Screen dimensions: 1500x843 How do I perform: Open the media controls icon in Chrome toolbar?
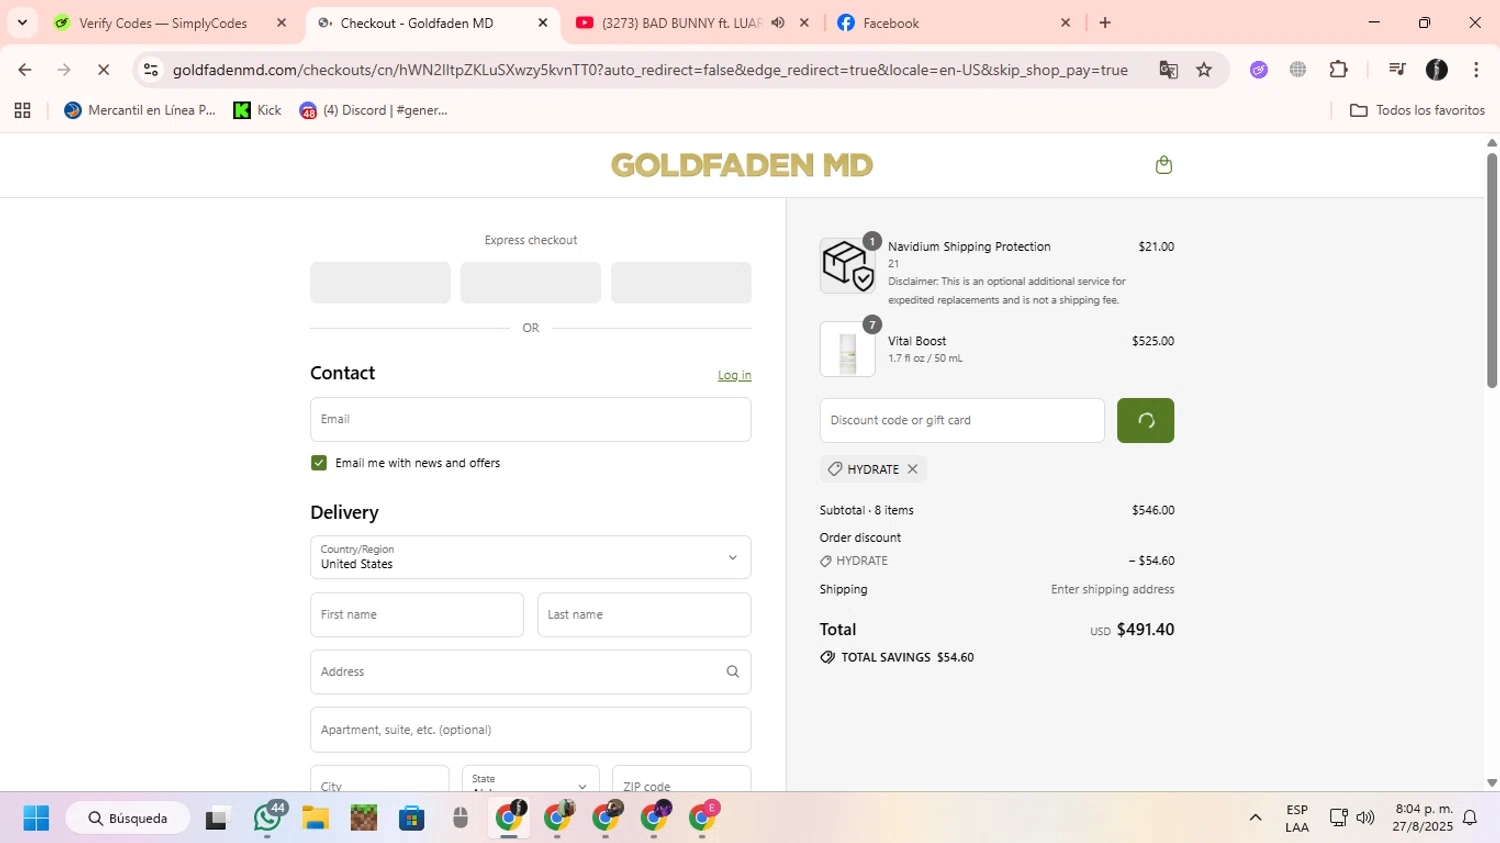click(1397, 70)
